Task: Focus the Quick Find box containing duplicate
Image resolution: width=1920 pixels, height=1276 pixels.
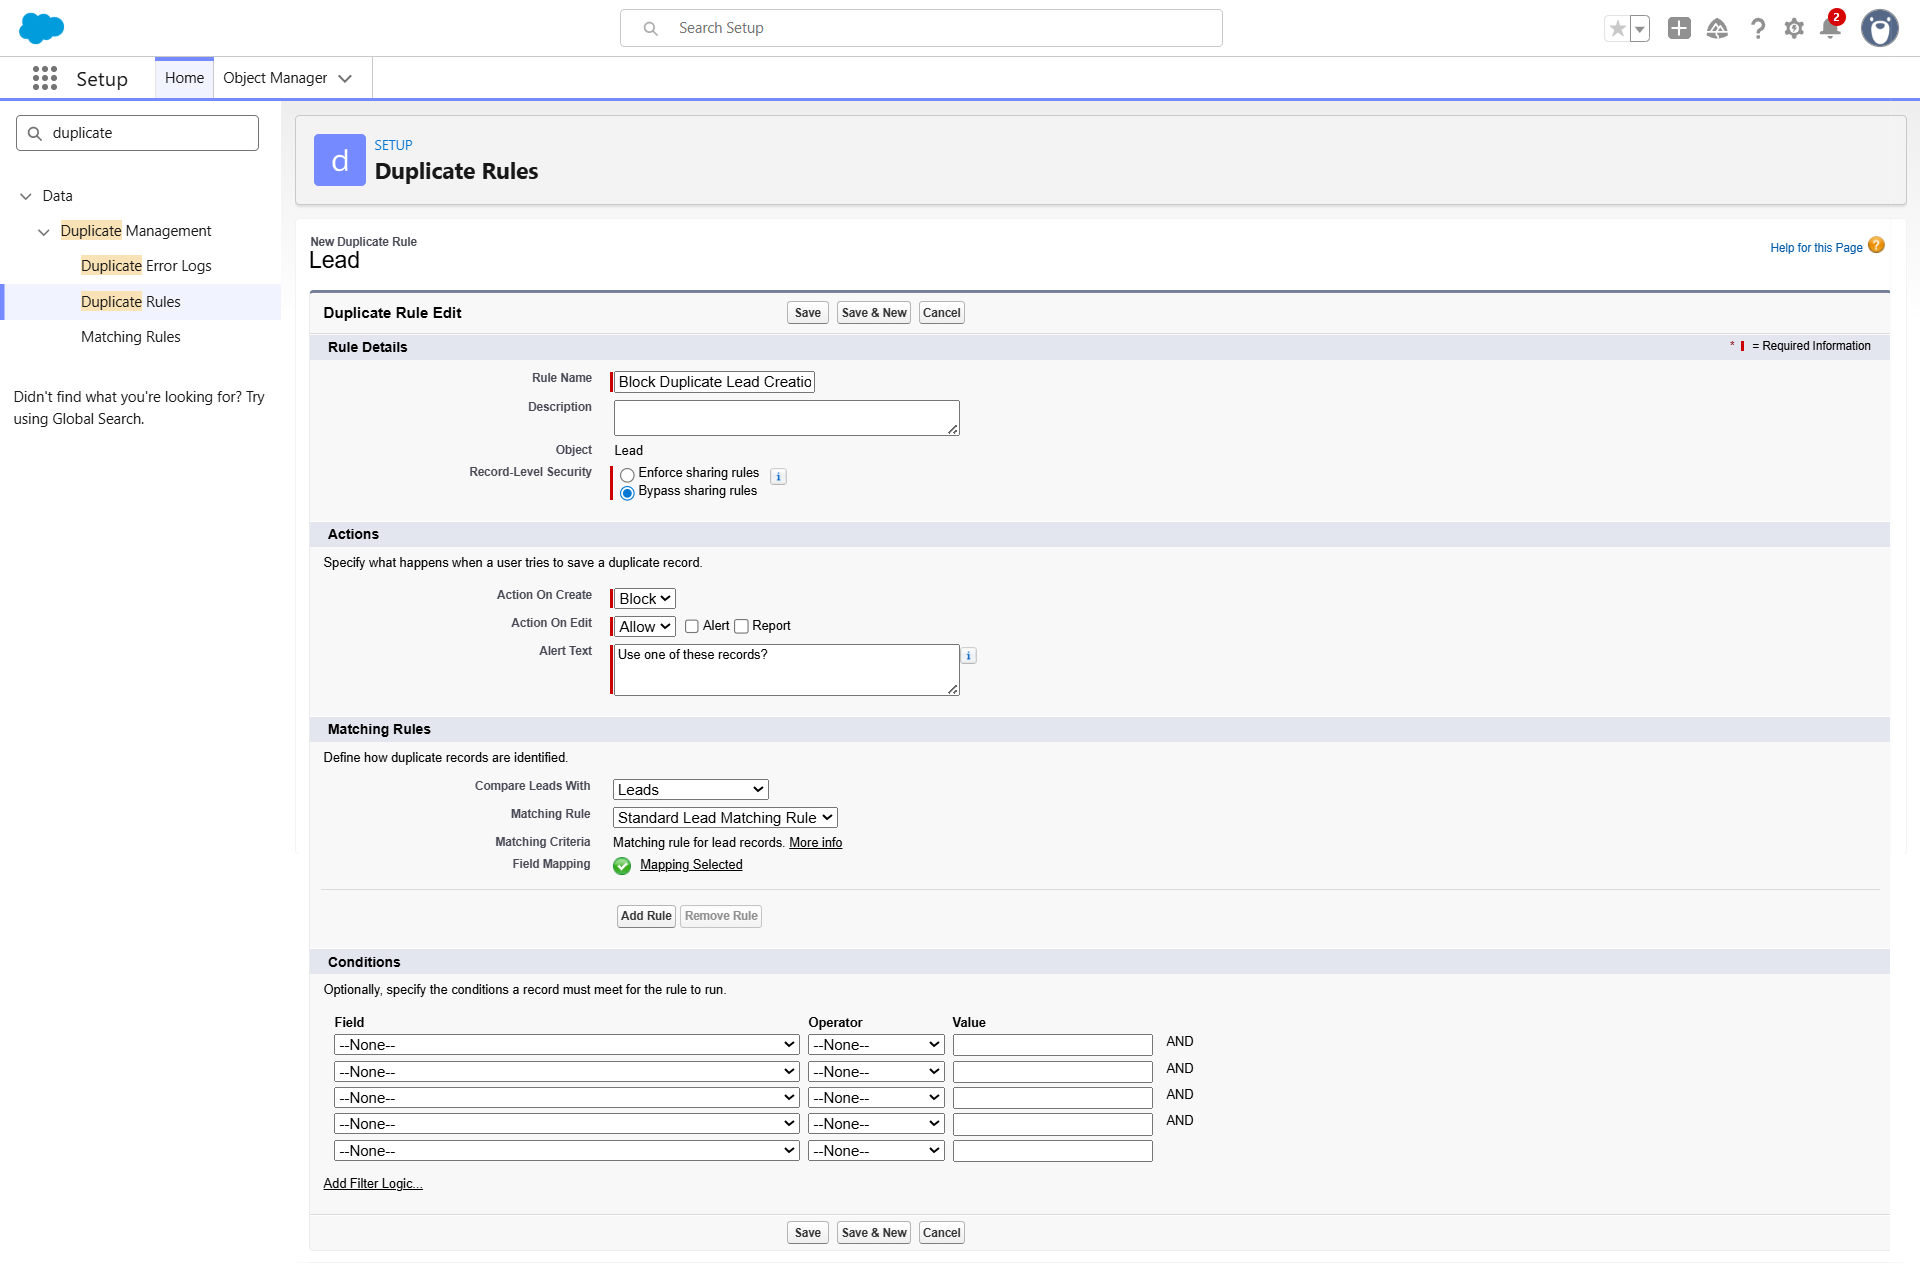Action: (x=137, y=133)
